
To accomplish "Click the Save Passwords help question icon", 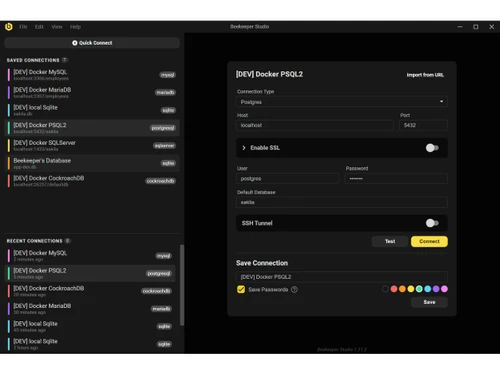I will pyautogui.click(x=294, y=289).
